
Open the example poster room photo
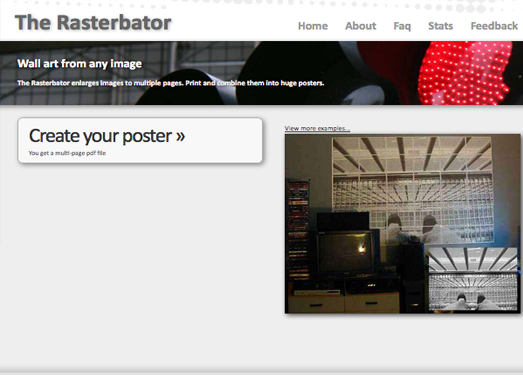(x=402, y=224)
